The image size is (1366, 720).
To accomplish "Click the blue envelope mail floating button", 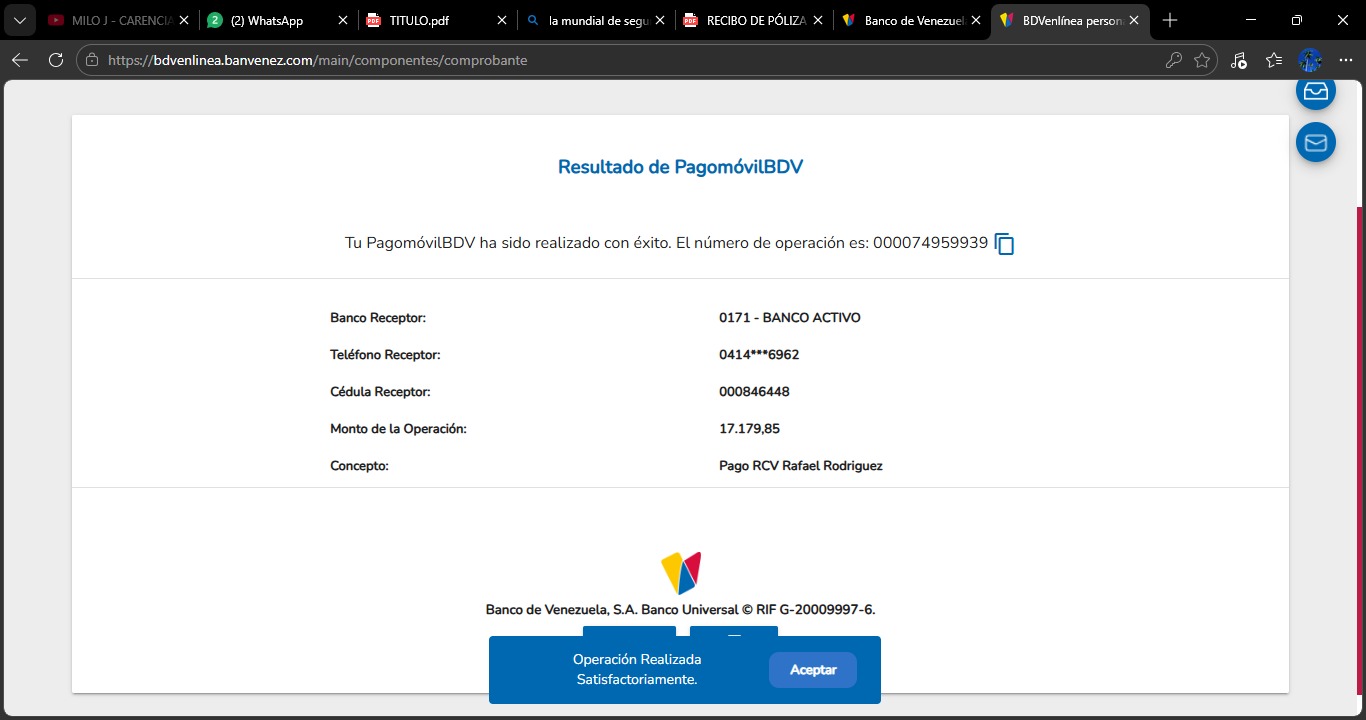I will pyautogui.click(x=1315, y=143).
